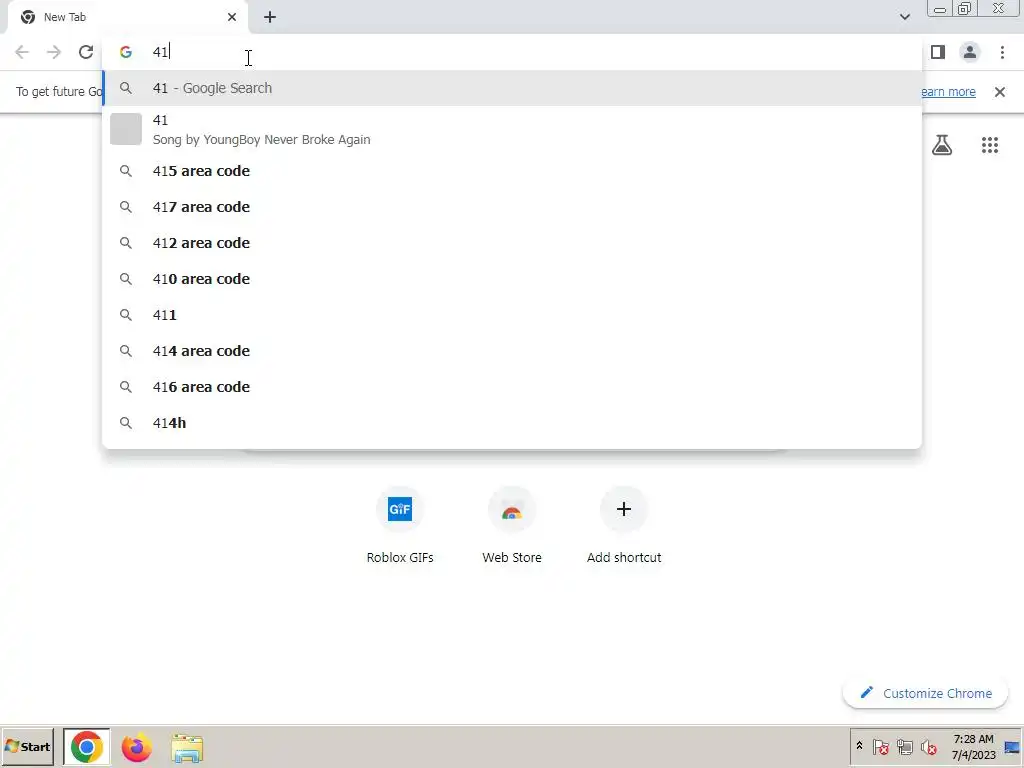Choose '415 area code' suggestion
Viewport: 1024px width, 768px height.
pos(512,171)
